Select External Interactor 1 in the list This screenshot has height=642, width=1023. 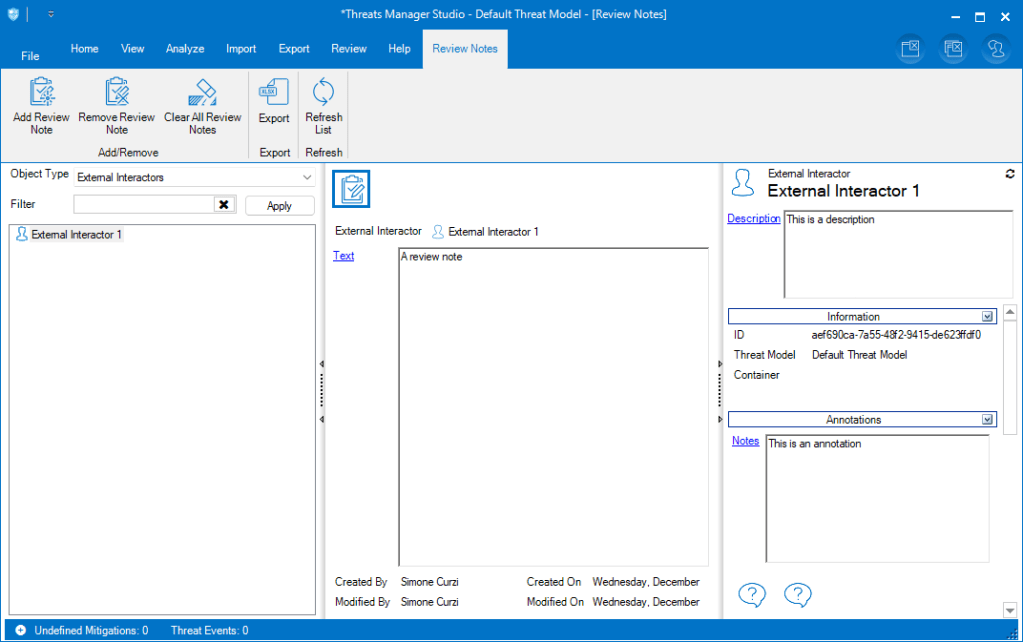(x=76, y=235)
